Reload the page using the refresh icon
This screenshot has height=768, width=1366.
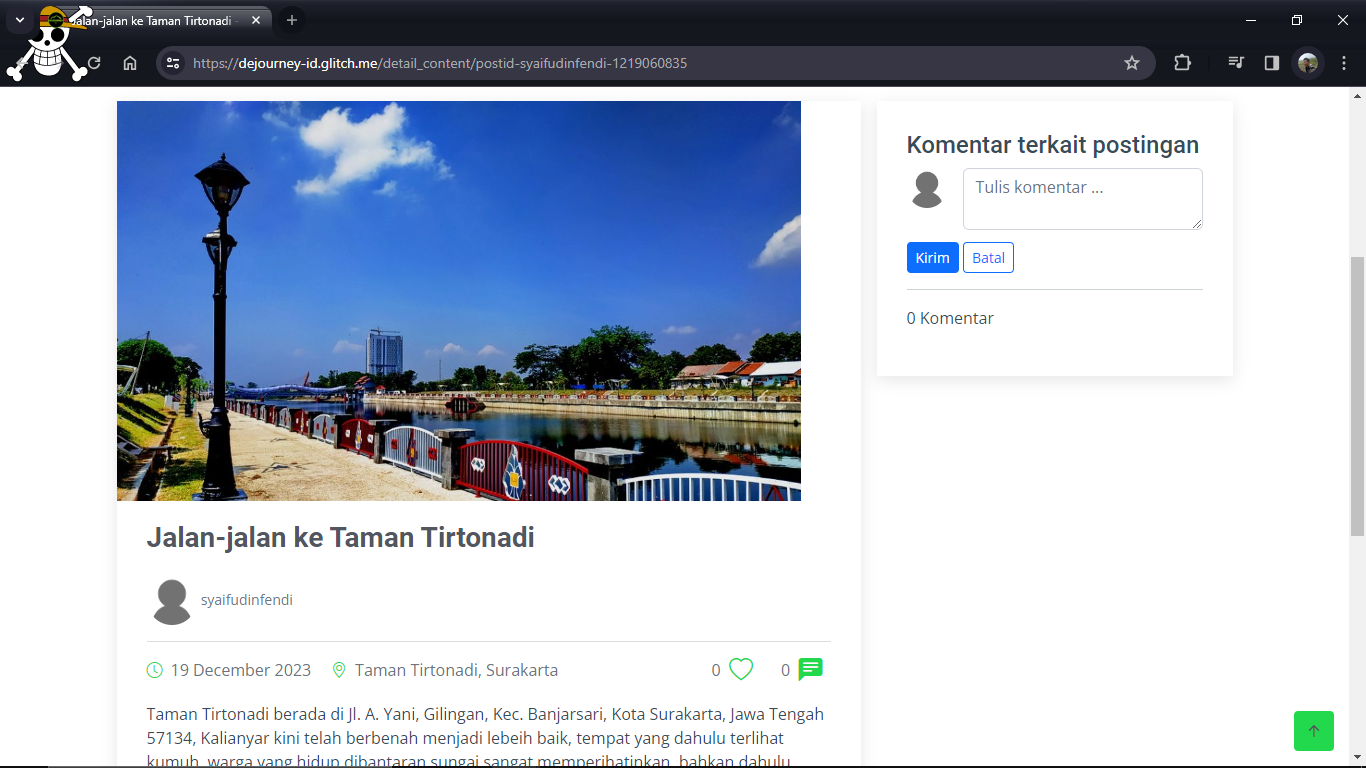point(94,63)
